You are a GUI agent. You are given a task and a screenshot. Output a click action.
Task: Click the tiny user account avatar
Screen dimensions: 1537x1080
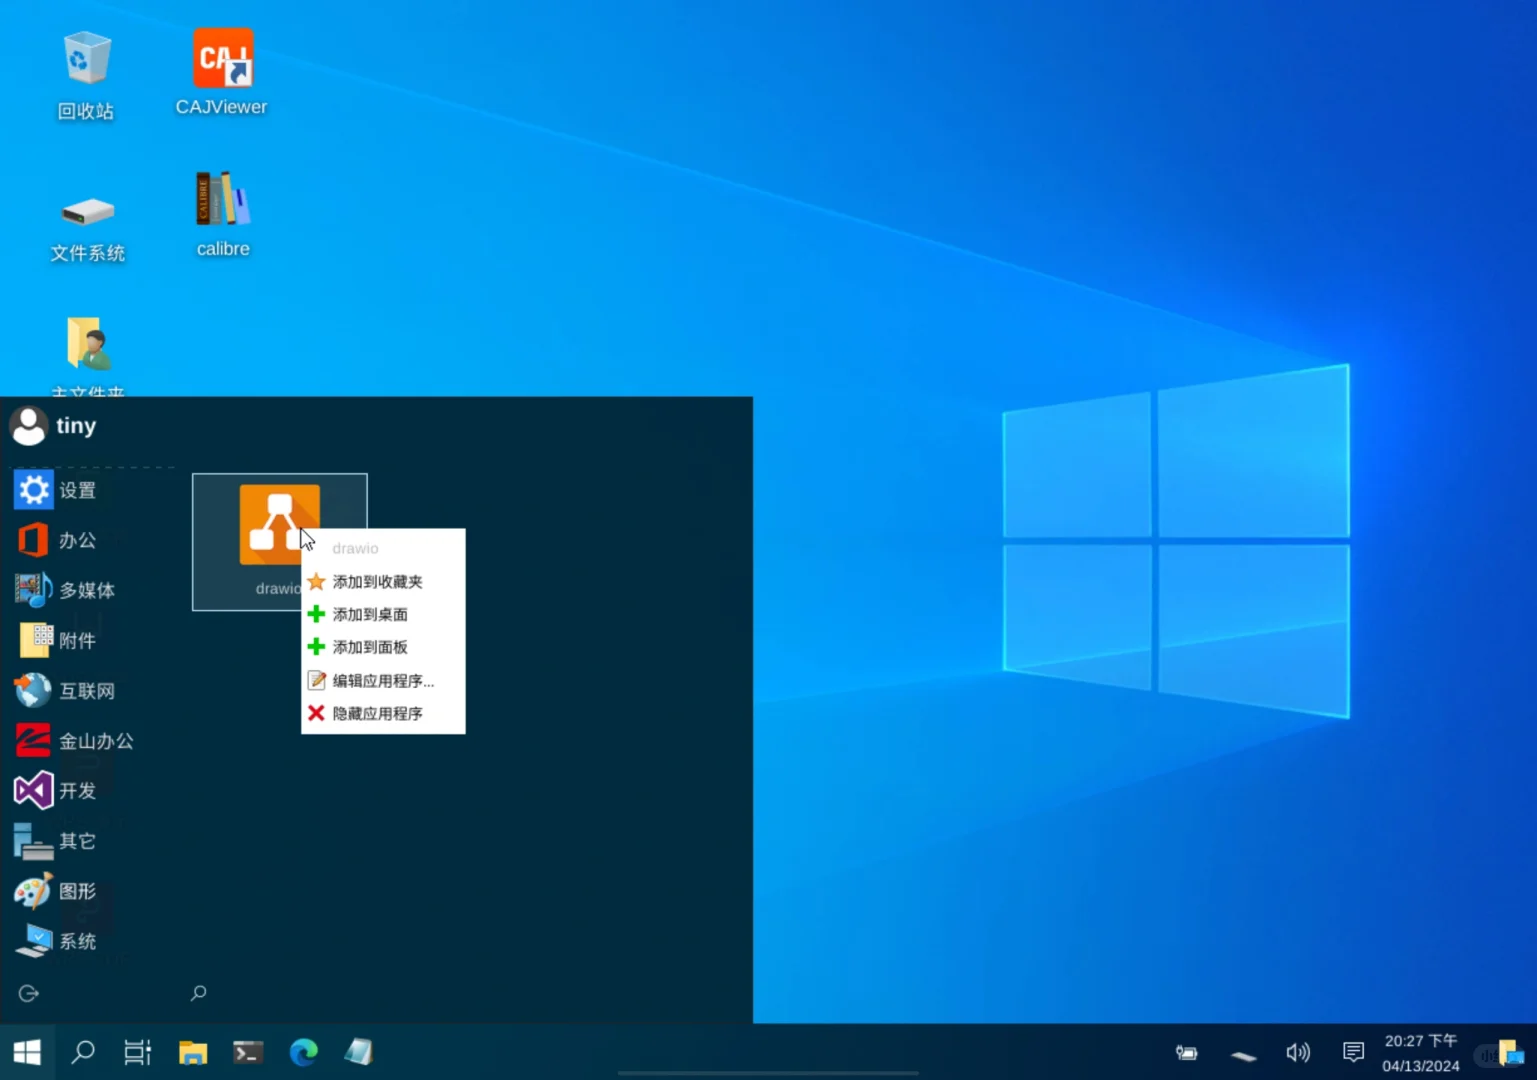click(29, 426)
